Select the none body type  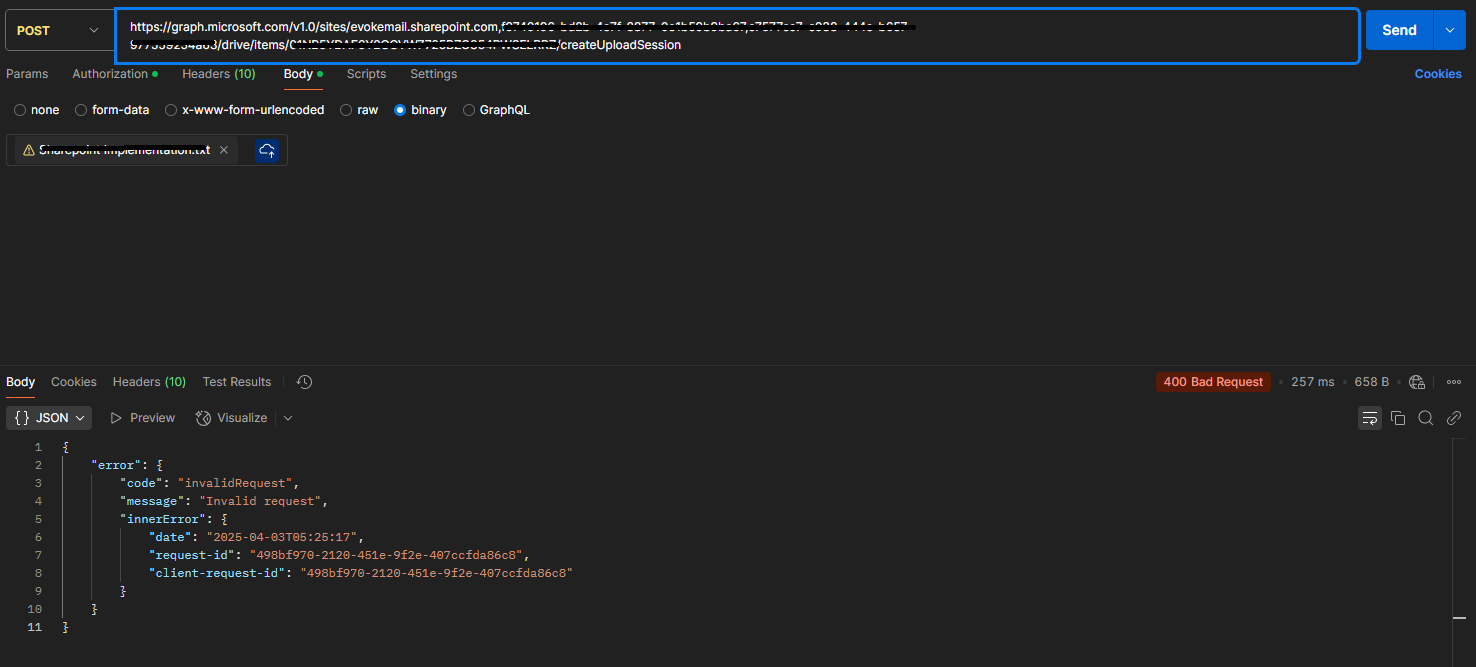(37, 110)
